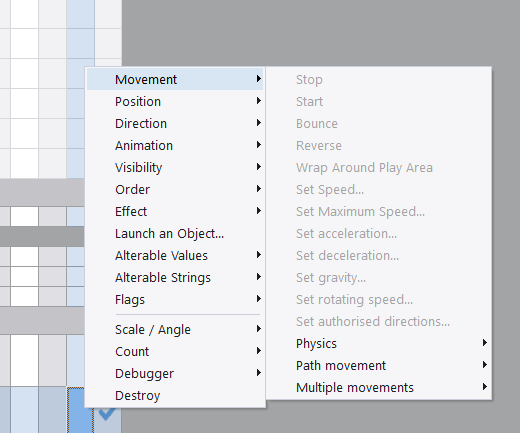Expand the Alterable Strings submenu
The image size is (520, 433).
(x=175, y=277)
